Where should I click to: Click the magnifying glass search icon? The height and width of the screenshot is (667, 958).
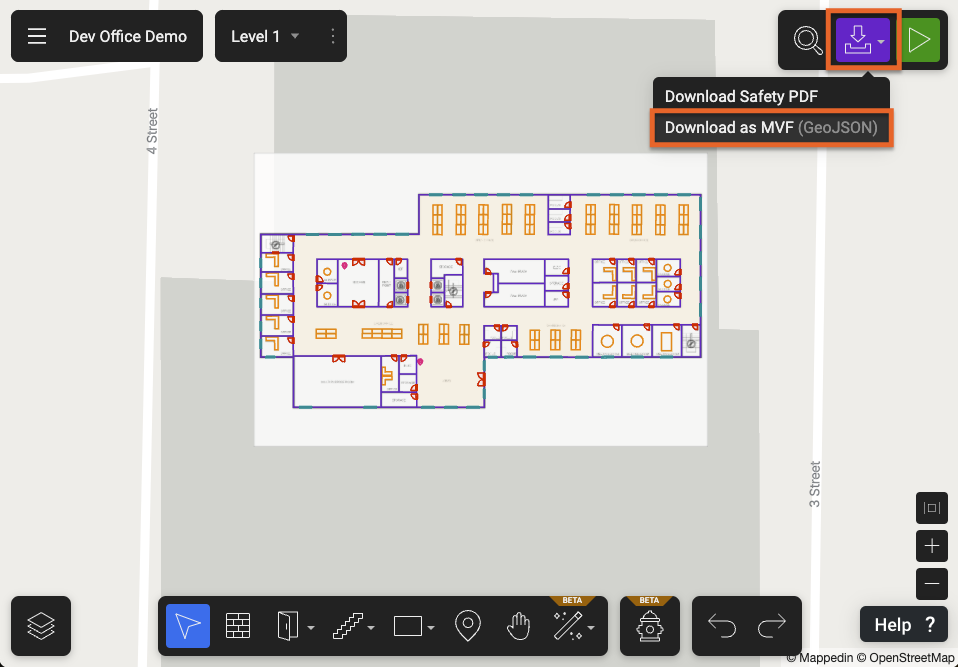click(807, 40)
